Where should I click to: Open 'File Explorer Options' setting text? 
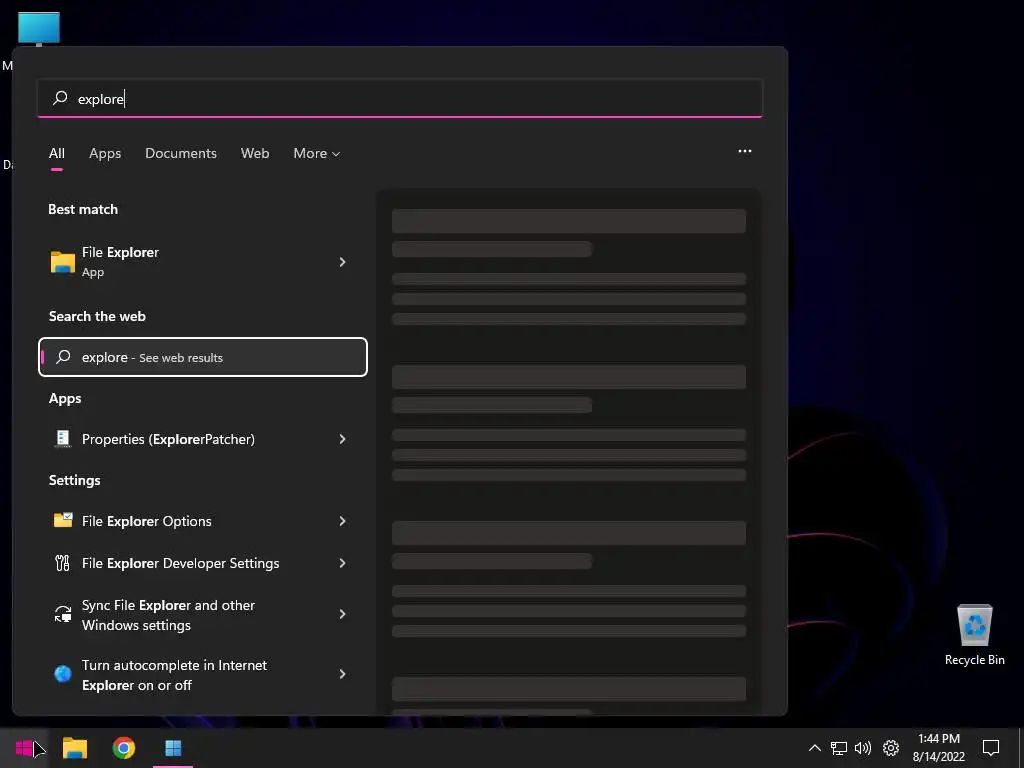tap(146, 521)
